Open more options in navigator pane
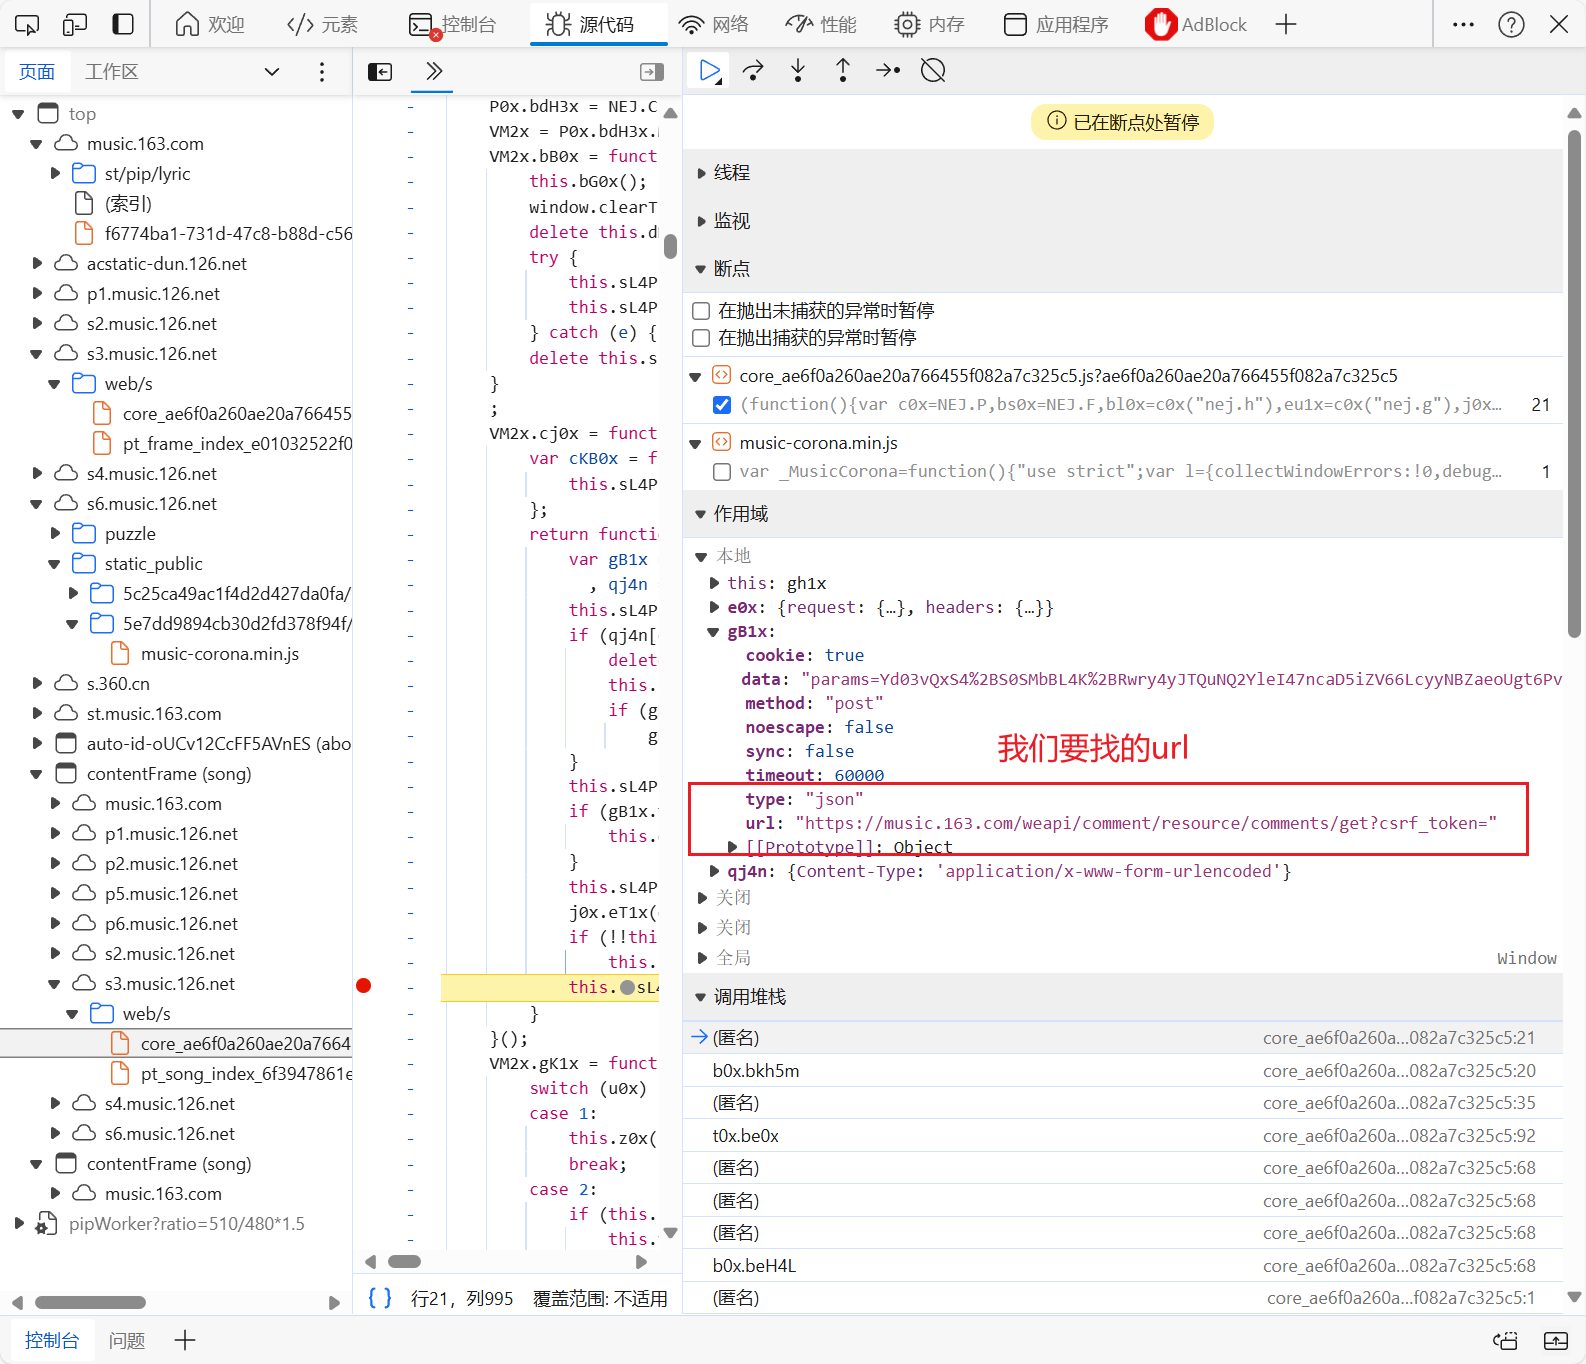The image size is (1586, 1364). click(x=321, y=72)
